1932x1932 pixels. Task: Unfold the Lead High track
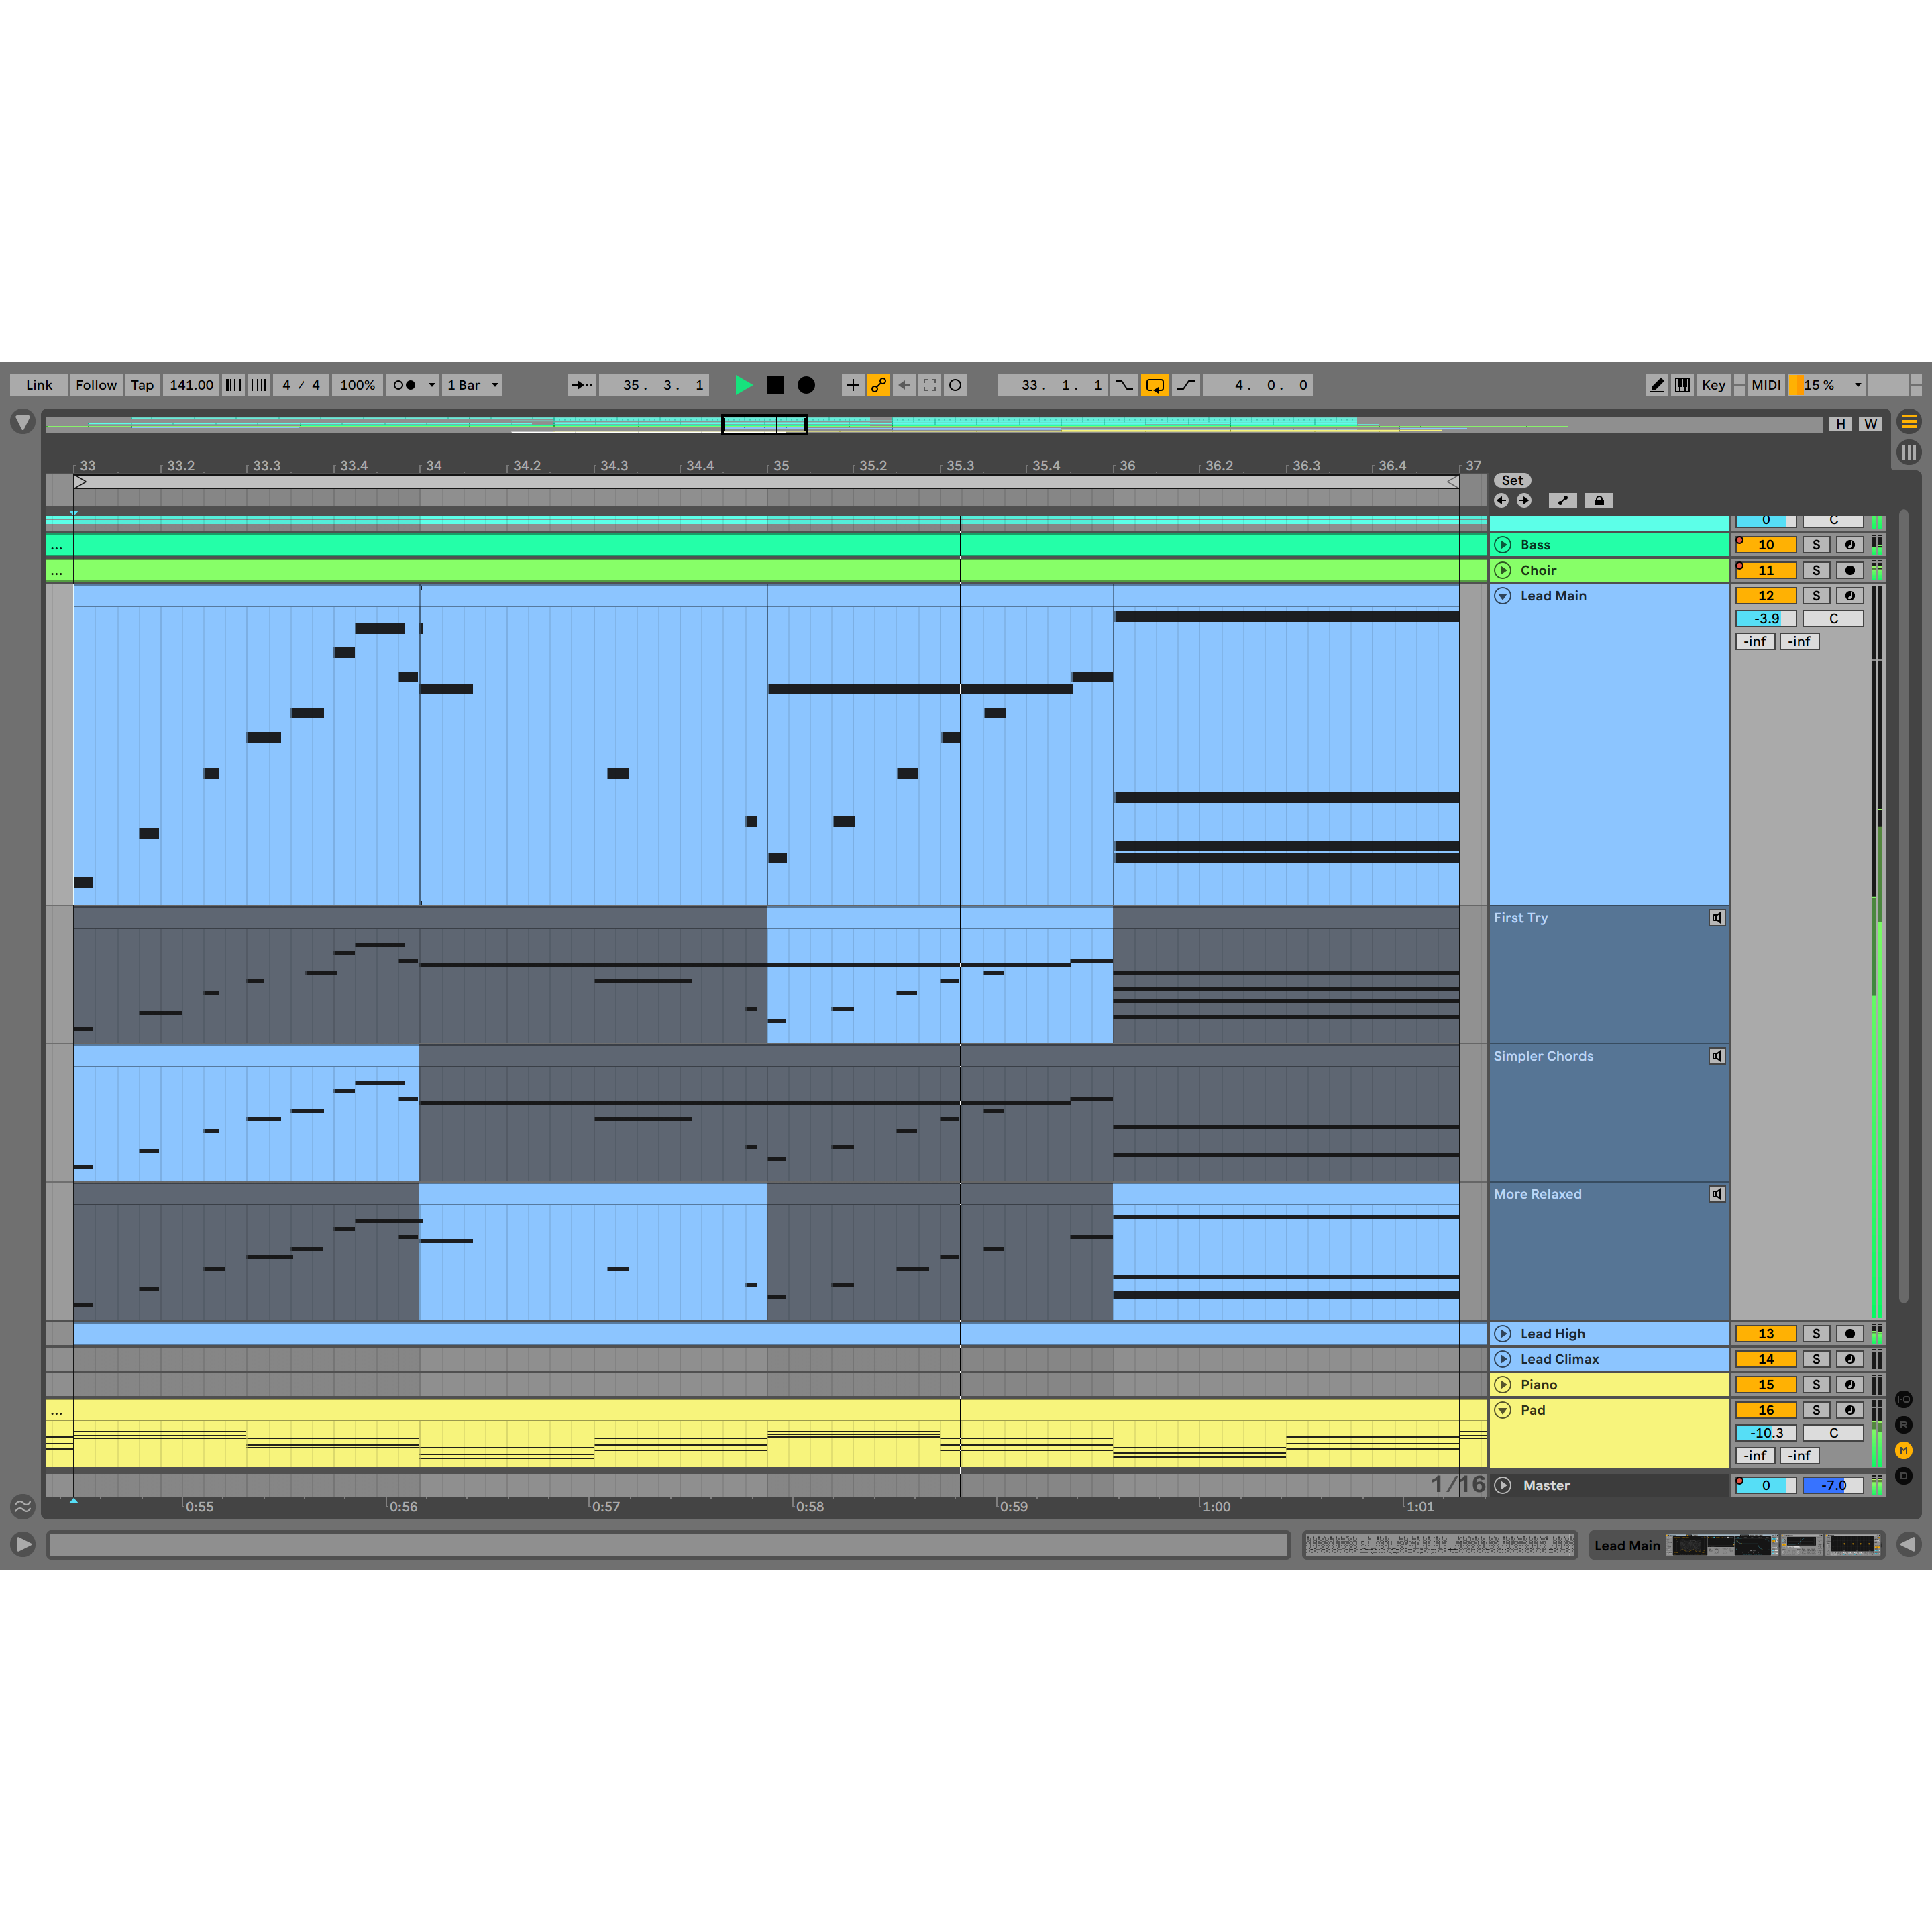(1502, 1334)
